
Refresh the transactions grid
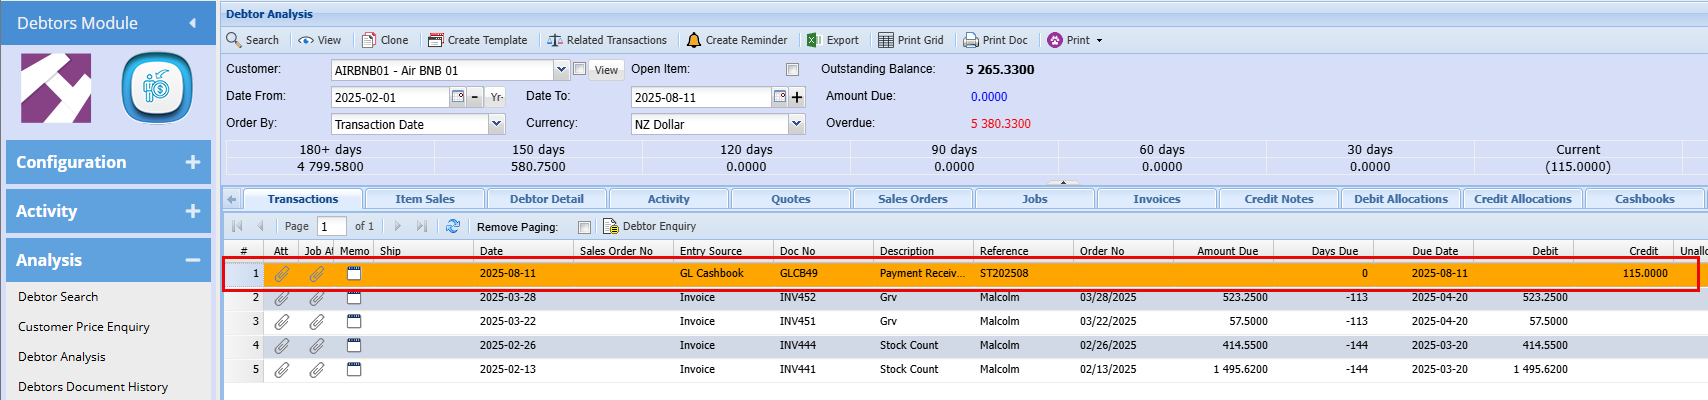(453, 226)
